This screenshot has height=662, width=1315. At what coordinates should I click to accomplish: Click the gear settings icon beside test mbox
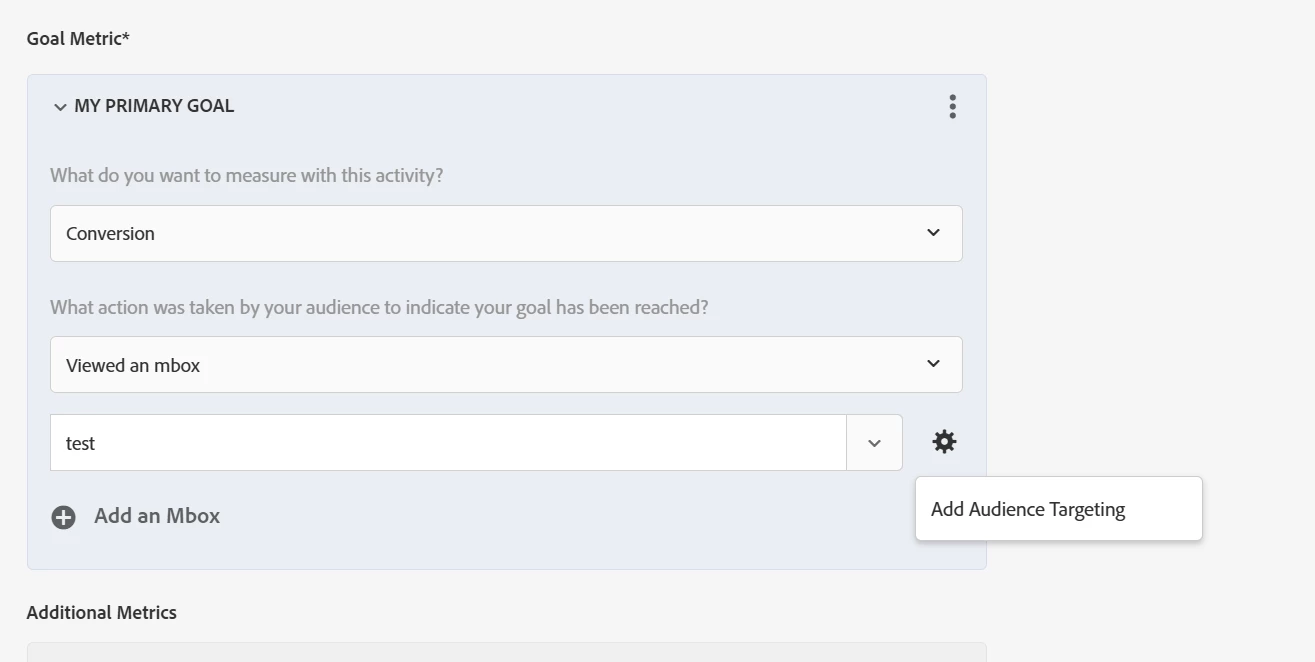tap(944, 442)
